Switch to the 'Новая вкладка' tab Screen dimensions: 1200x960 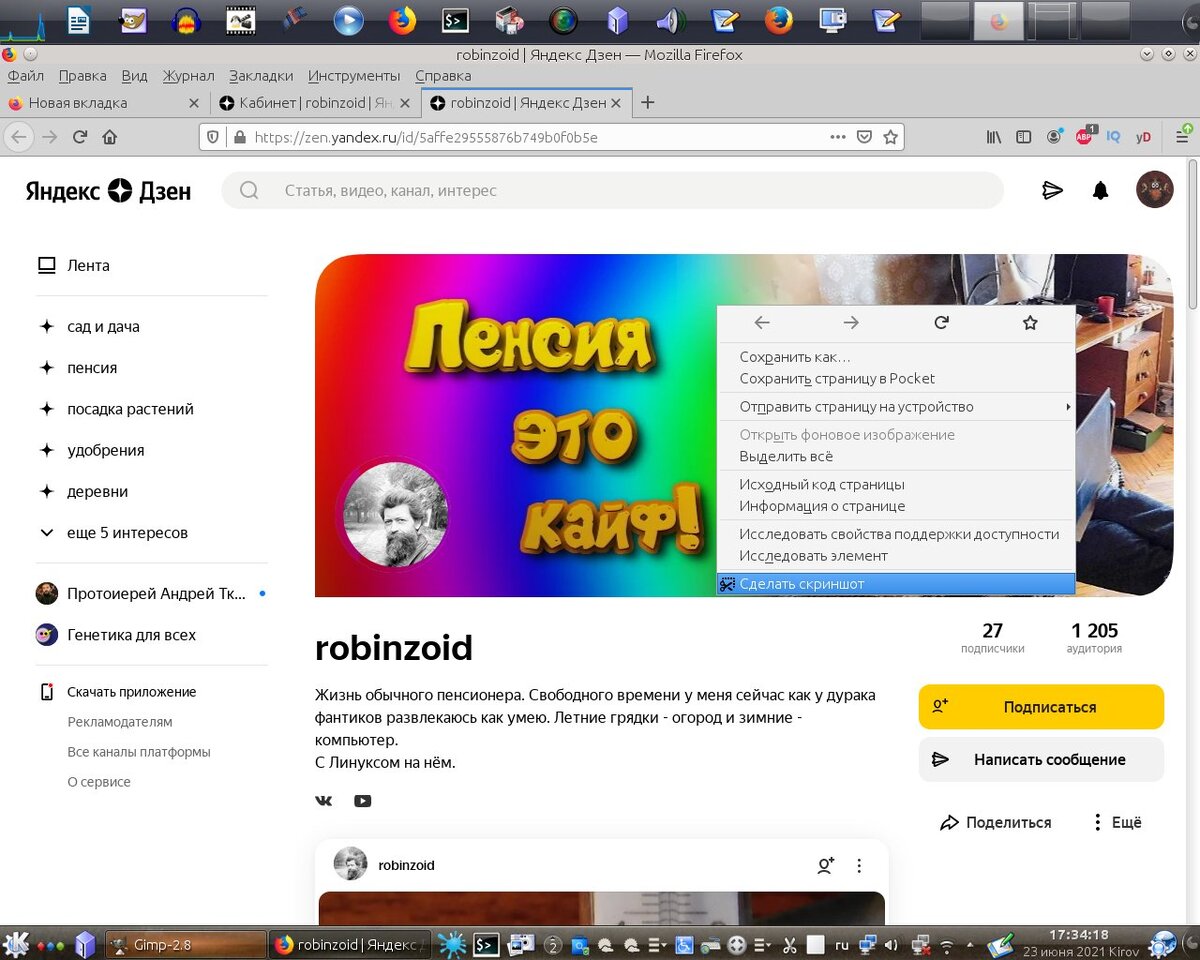[105, 103]
